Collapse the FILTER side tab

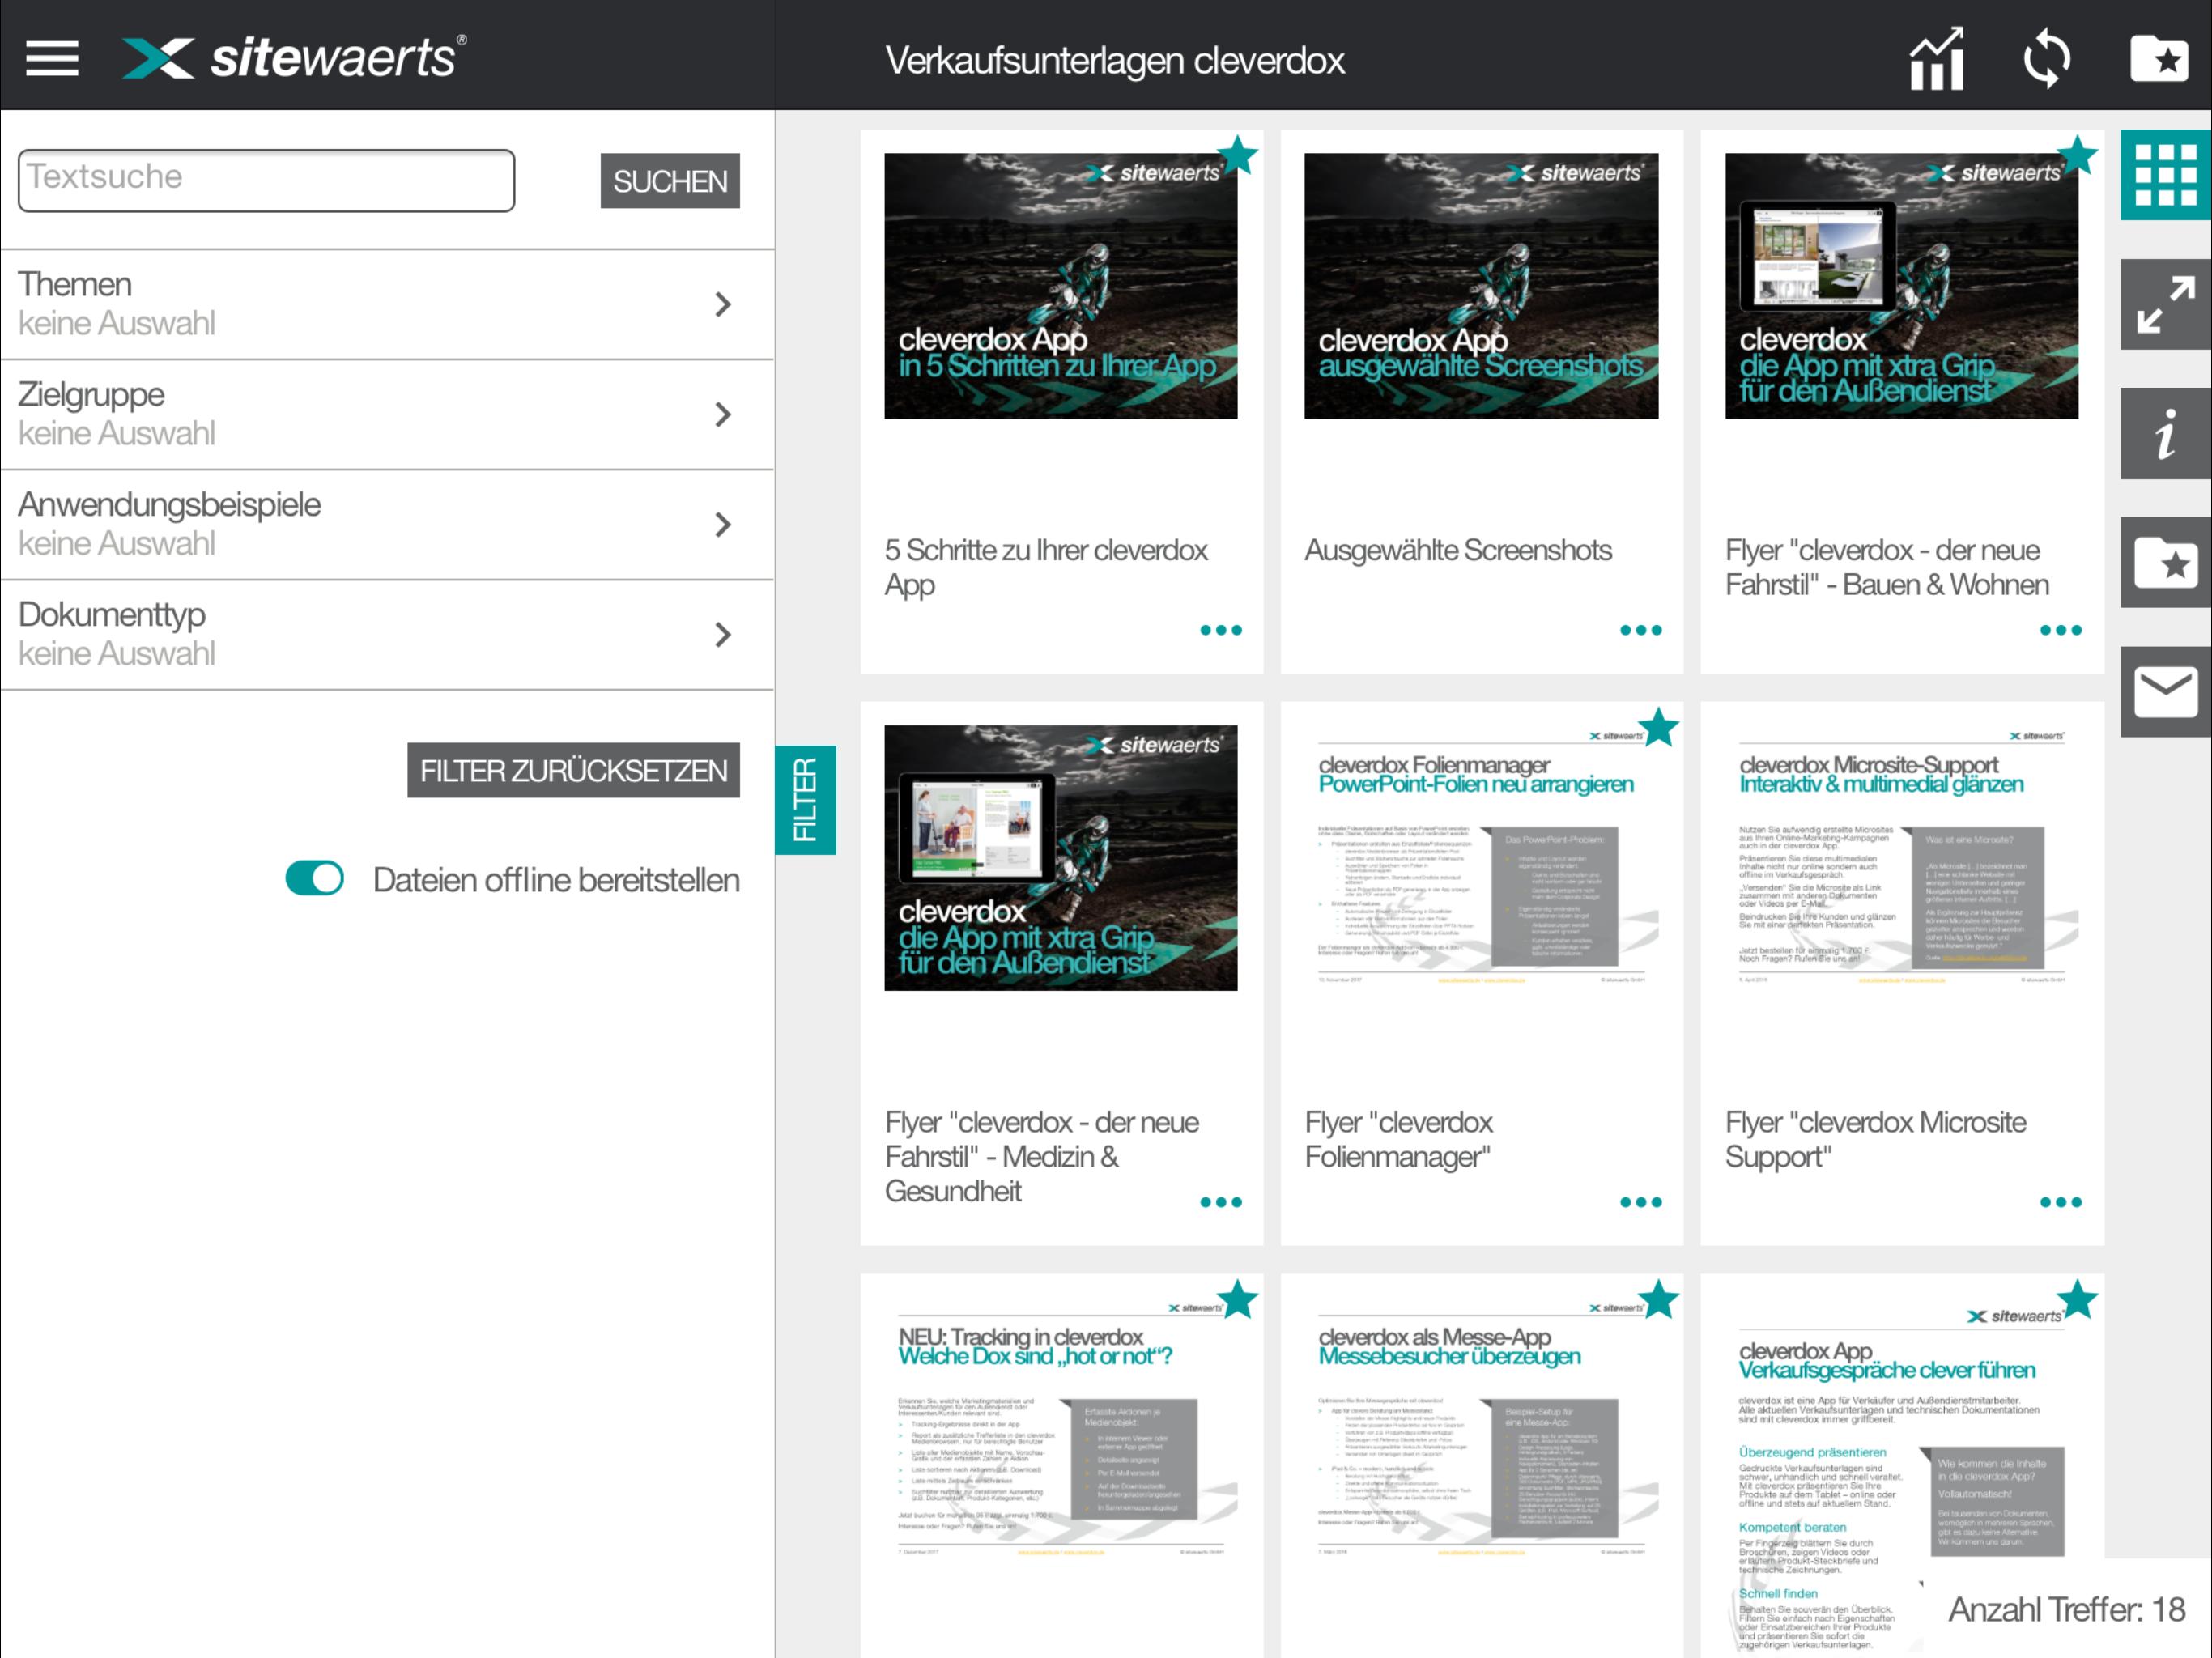click(806, 800)
